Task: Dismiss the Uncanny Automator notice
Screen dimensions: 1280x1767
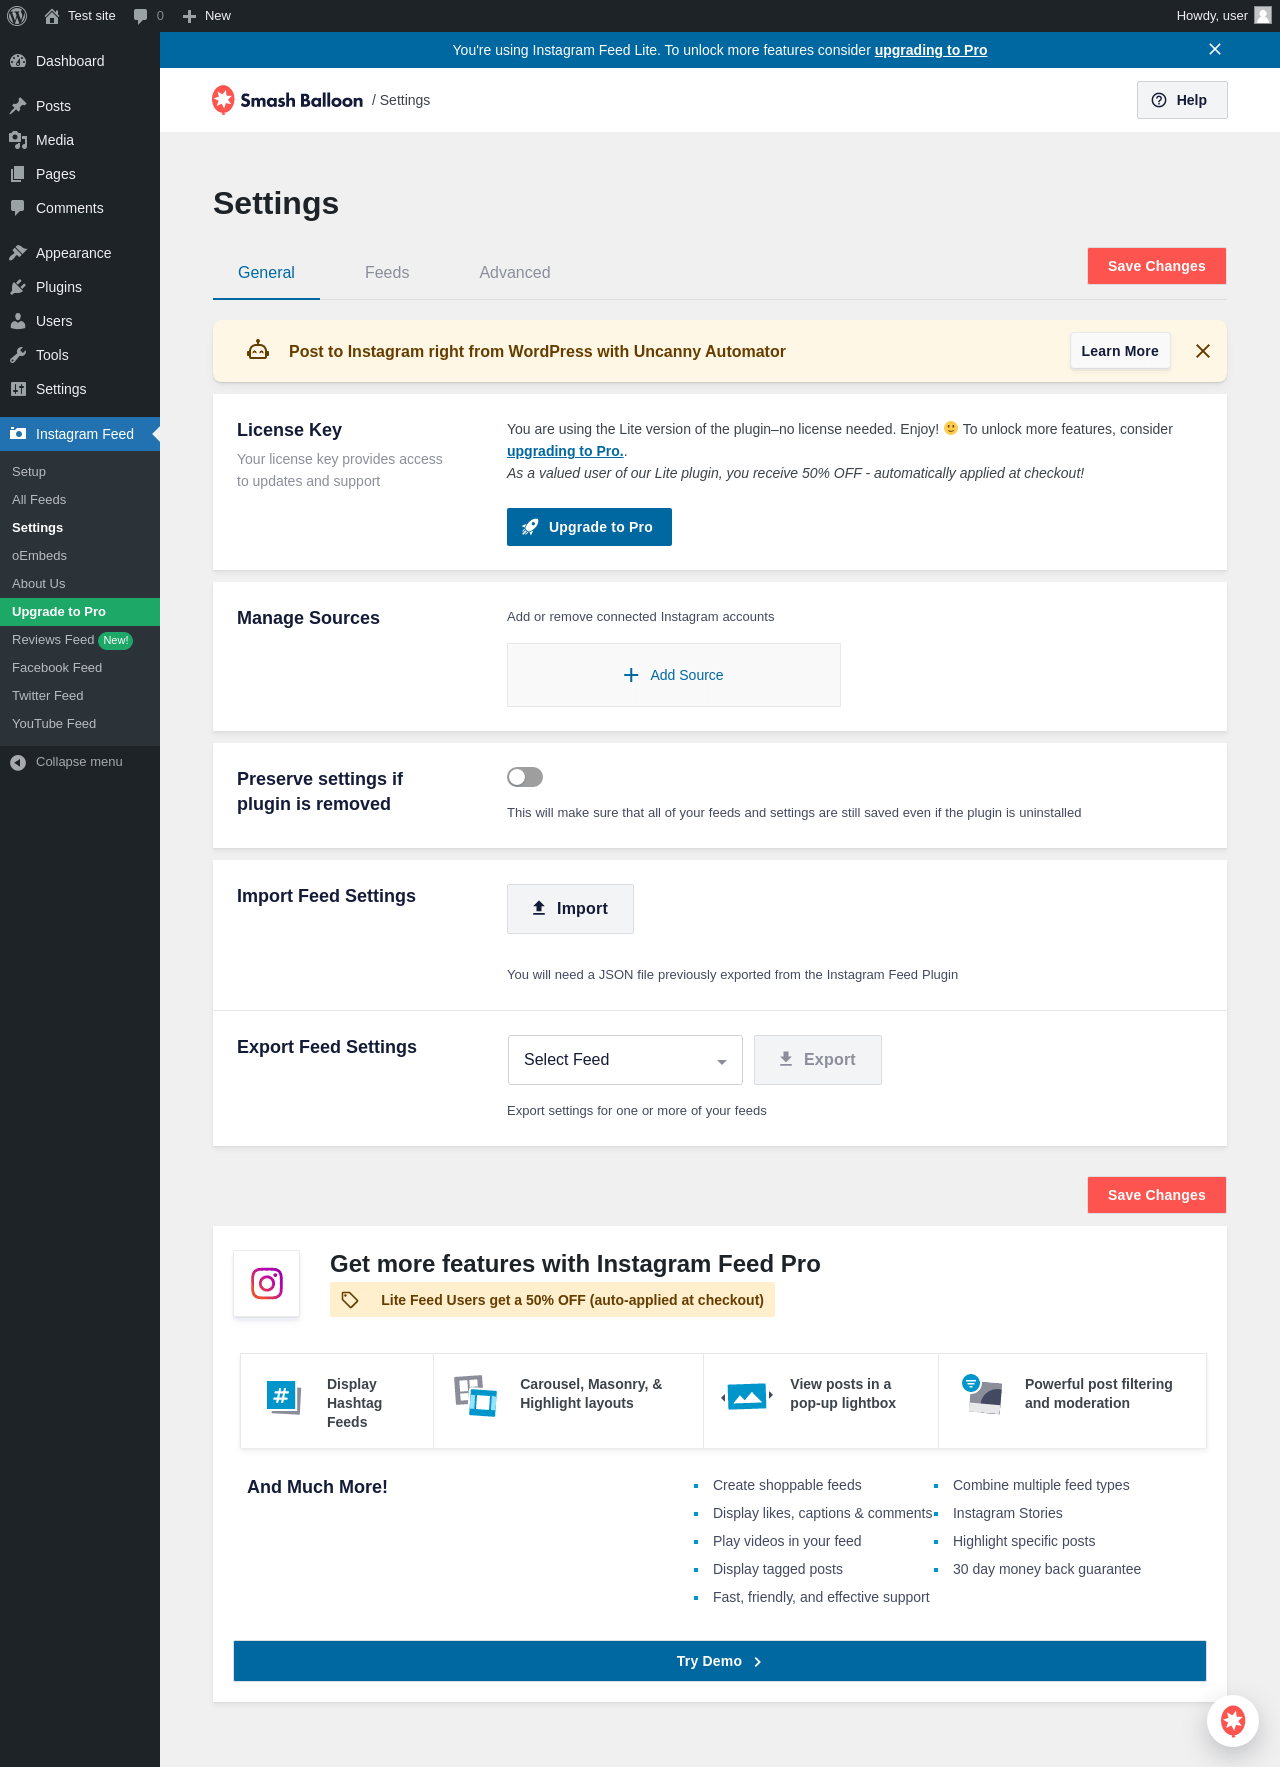Action: pos(1203,351)
